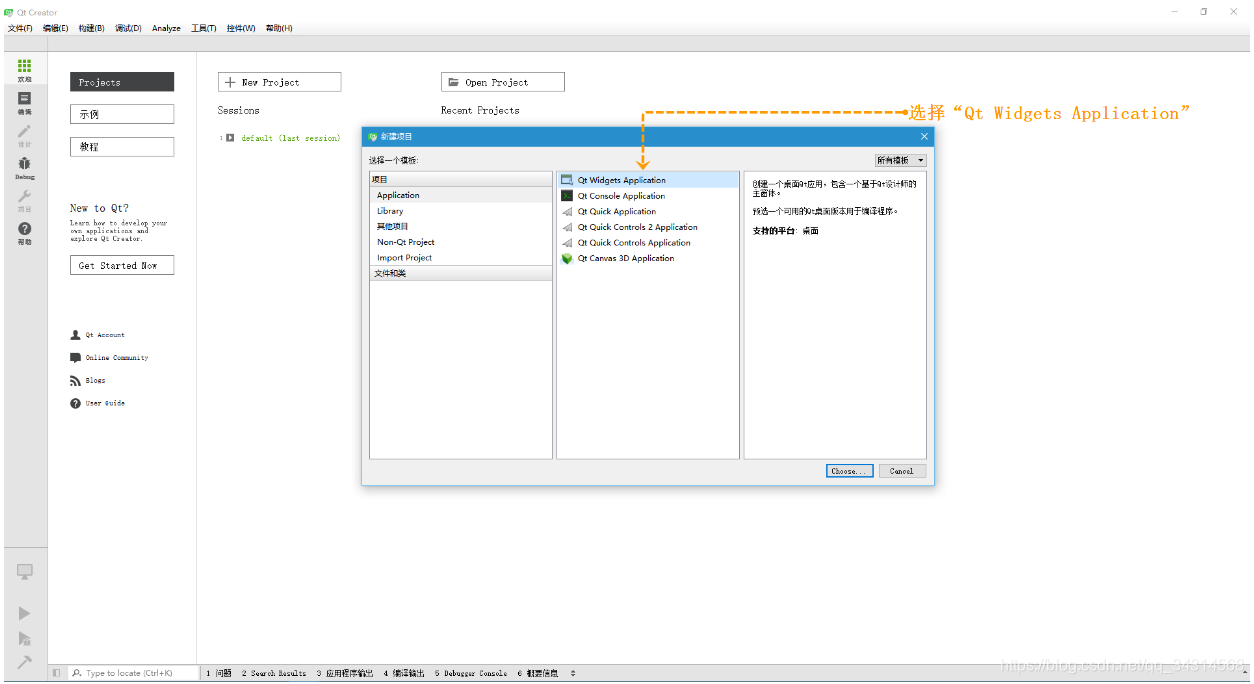Open the 编辑(E) menu
The width and height of the screenshot is (1254, 684).
point(55,28)
